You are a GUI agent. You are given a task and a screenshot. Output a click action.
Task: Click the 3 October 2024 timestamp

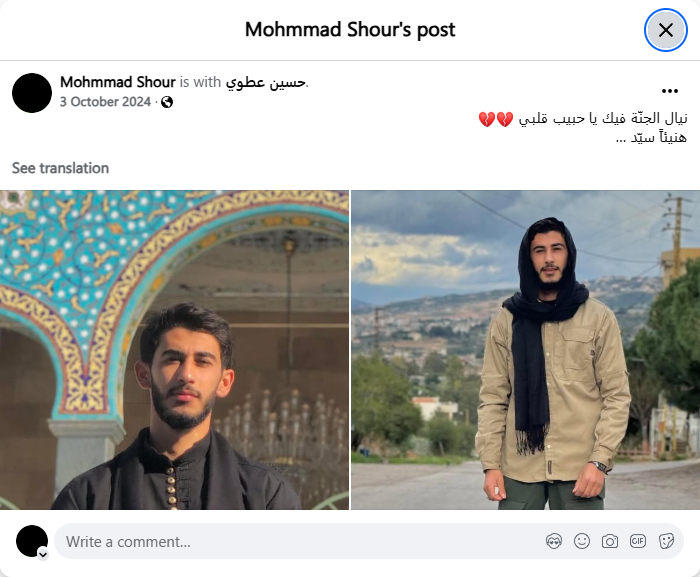click(x=105, y=102)
